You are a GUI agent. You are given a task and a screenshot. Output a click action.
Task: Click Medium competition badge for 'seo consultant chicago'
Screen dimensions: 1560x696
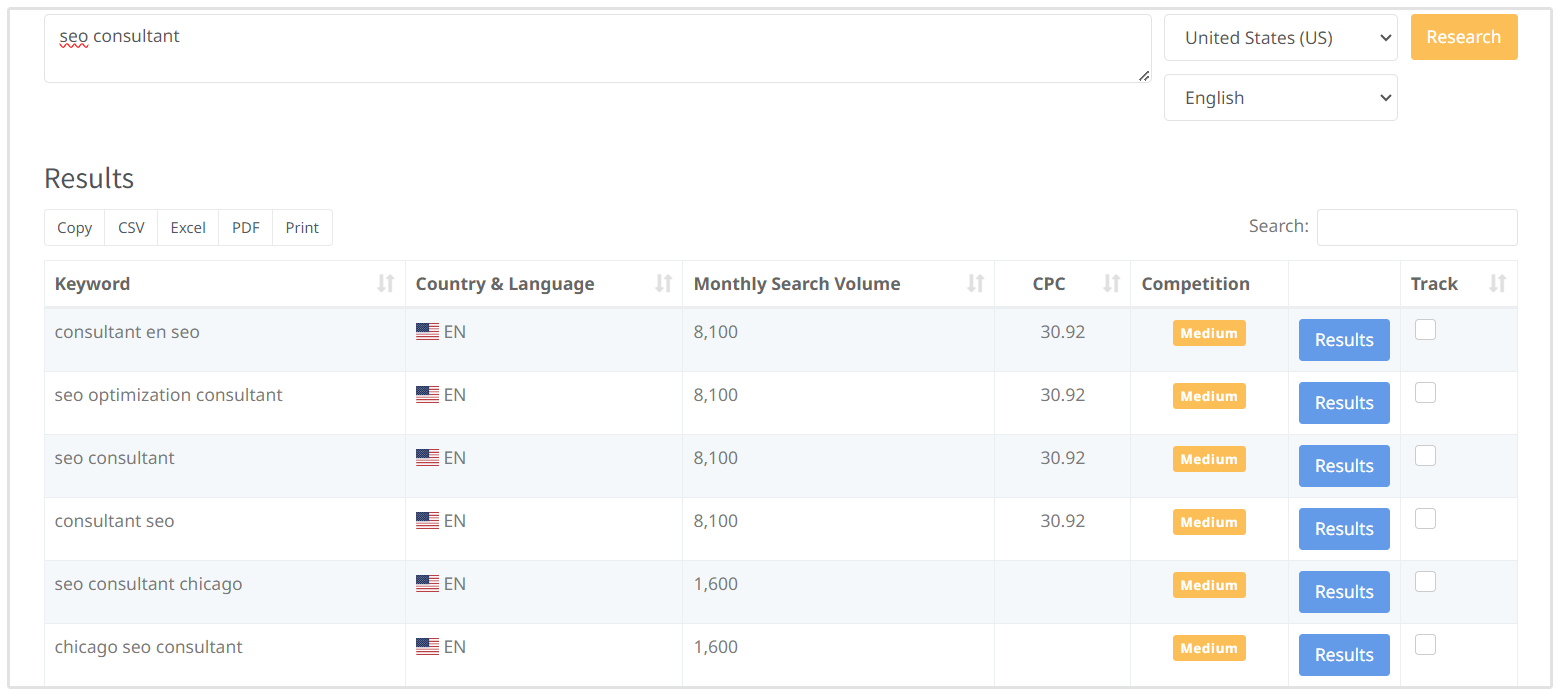pos(1209,585)
